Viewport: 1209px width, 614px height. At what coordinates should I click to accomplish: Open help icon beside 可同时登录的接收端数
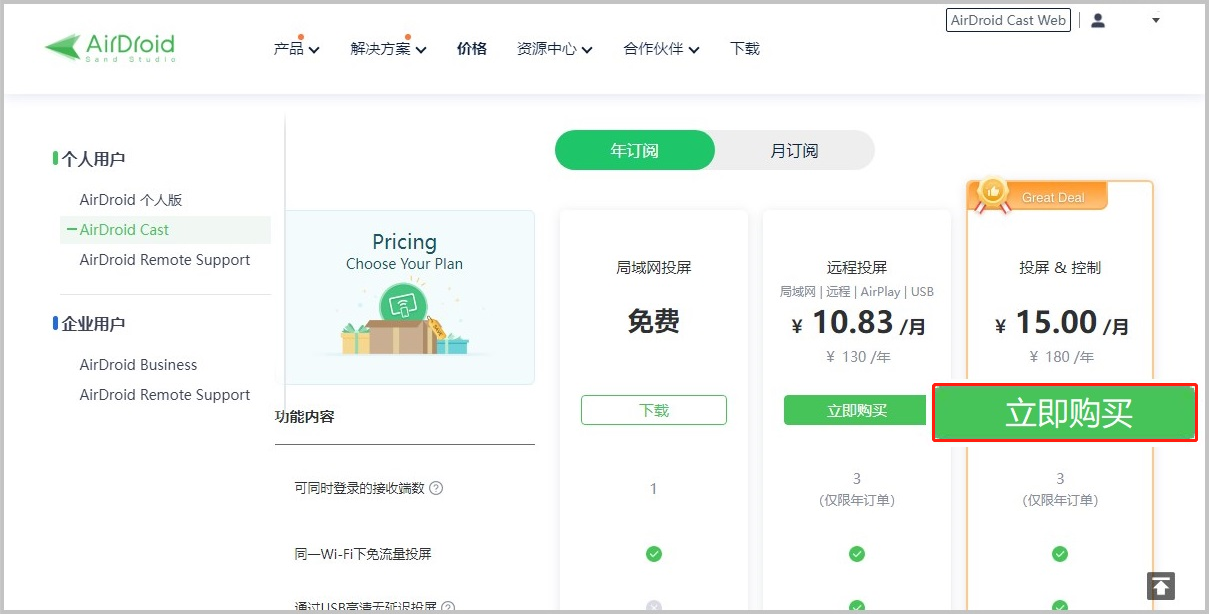(436, 488)
